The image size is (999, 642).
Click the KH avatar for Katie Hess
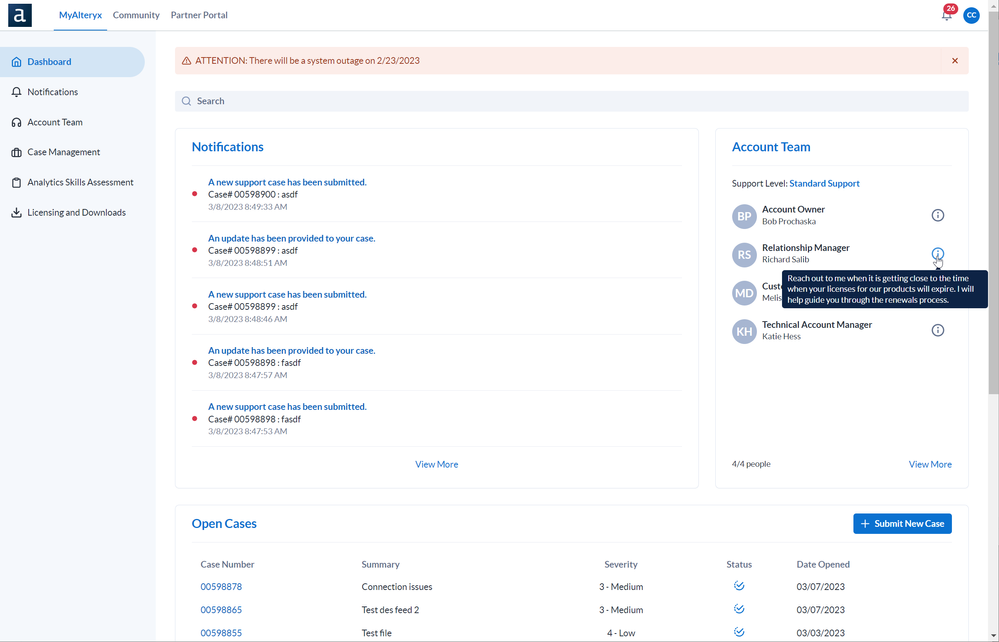tap(744, 332)
